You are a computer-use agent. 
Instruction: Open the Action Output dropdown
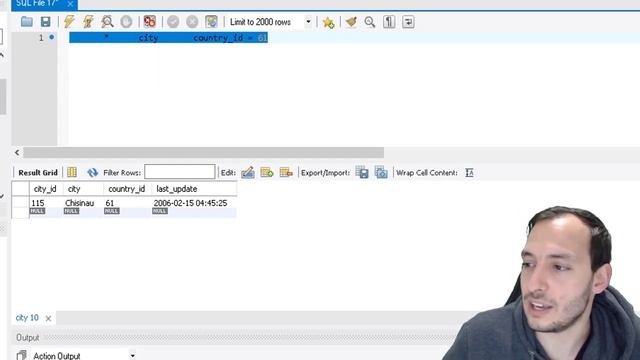[x=133, y=356]
